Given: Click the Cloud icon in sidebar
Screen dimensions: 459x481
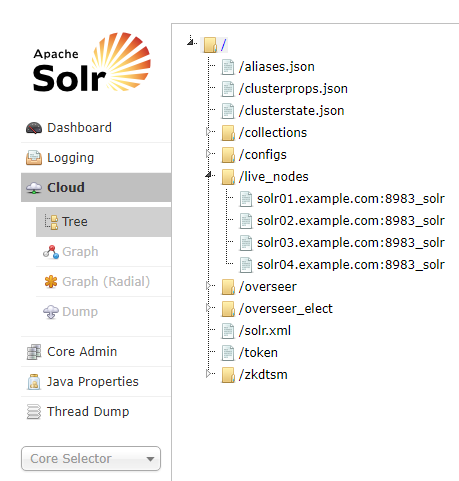Looking at the screenshot, I should 34,188.
